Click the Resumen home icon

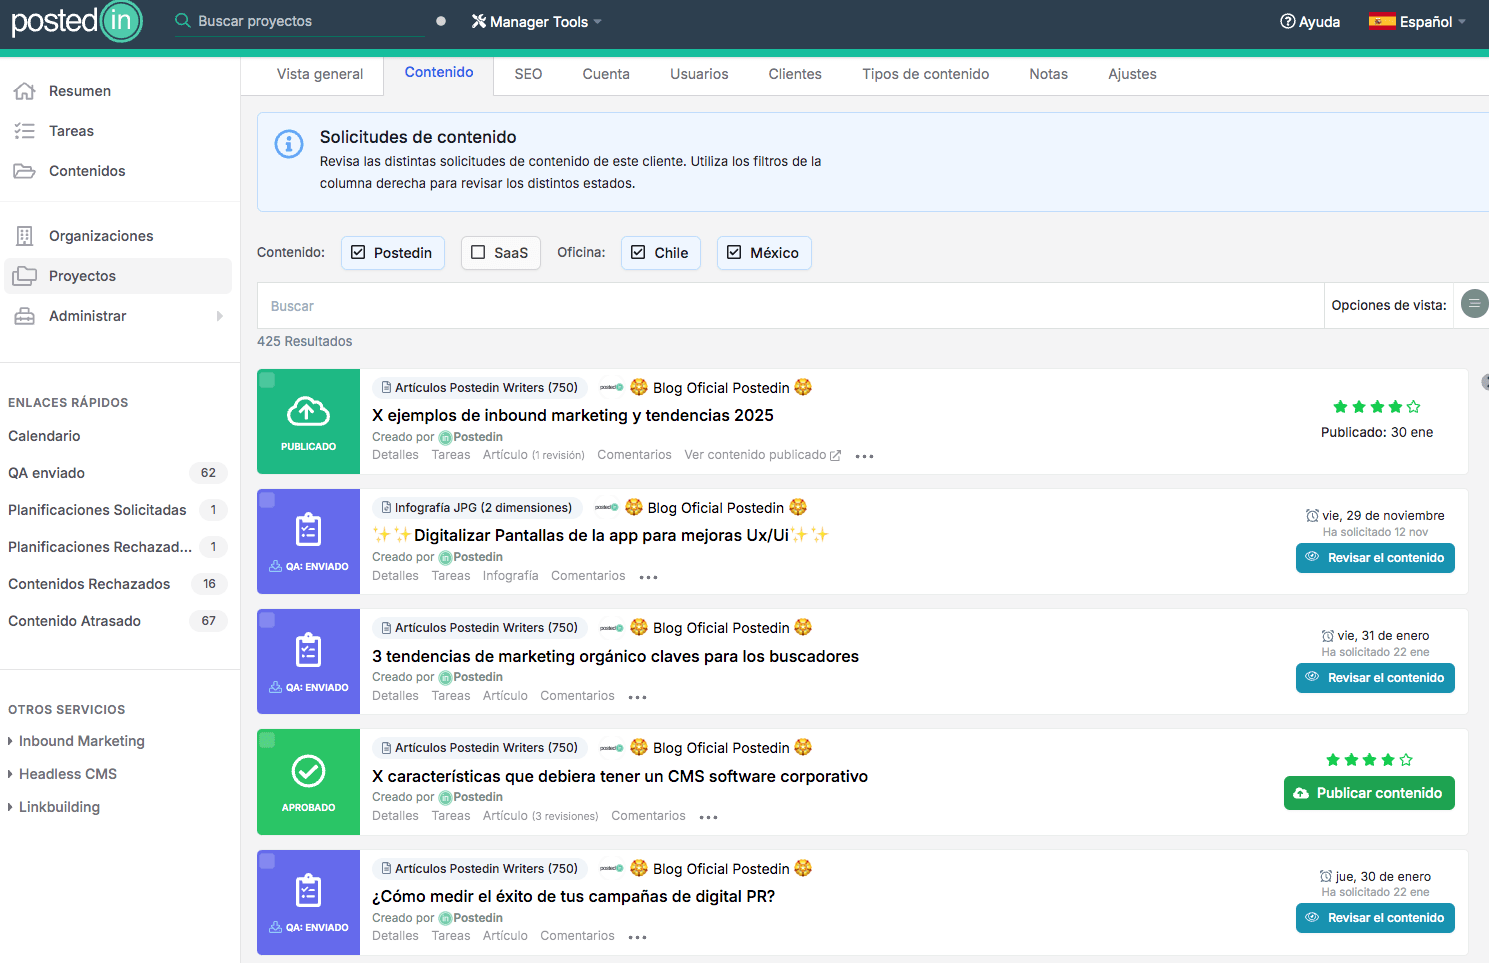click(x=25, y=91)
